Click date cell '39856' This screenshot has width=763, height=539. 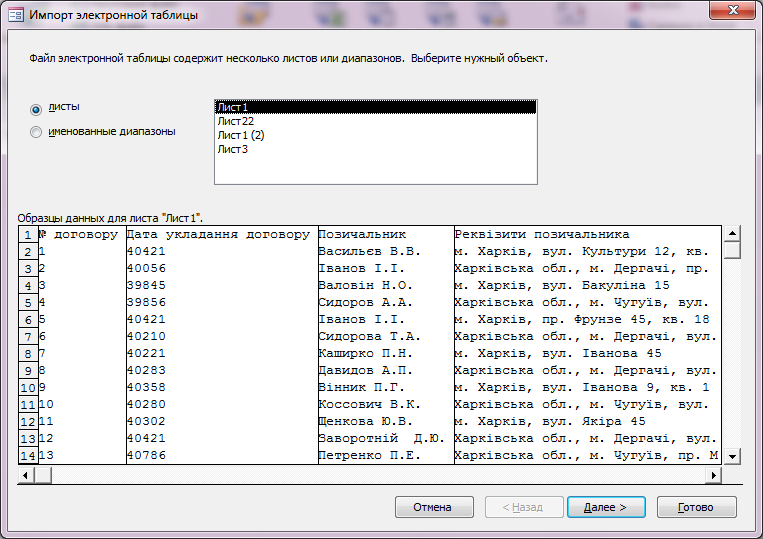(x=222, y=303)
